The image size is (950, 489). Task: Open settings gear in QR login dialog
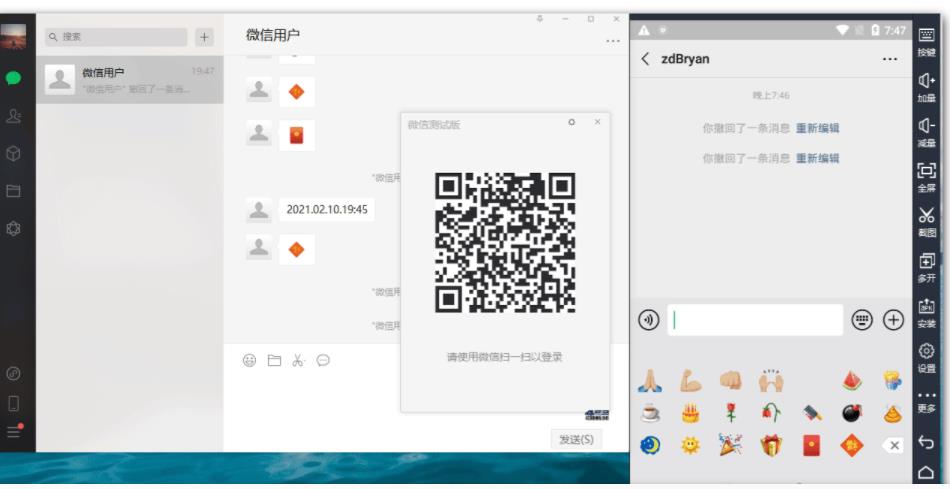pyautogui.click(x=571, y=122)
